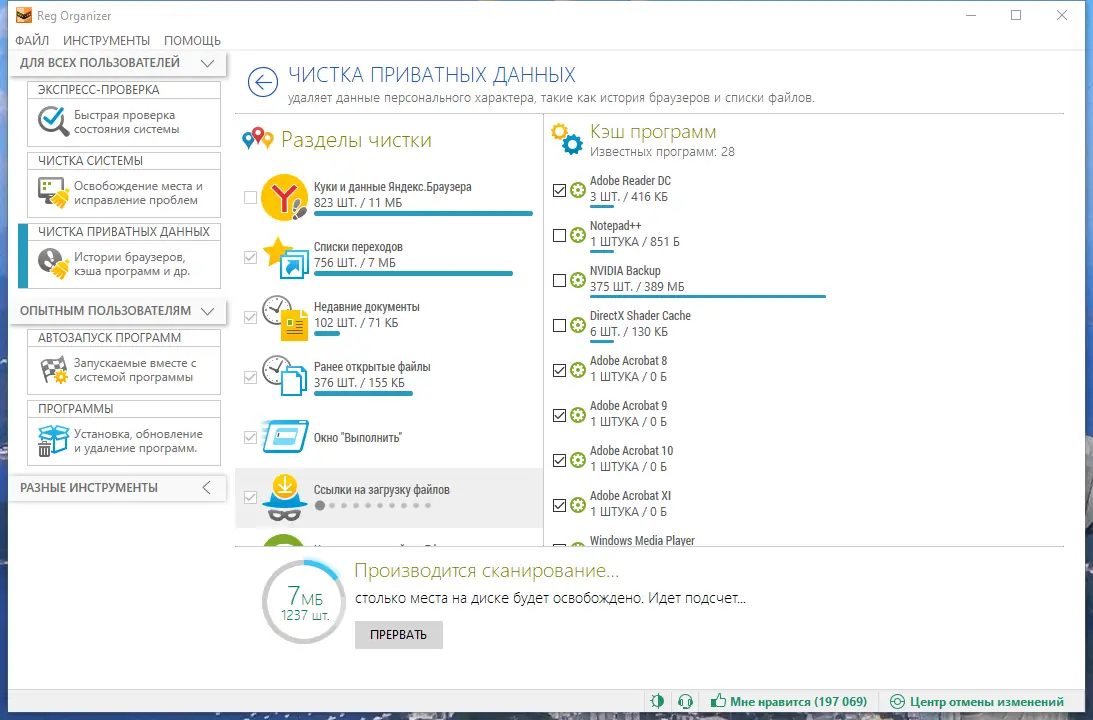Image resolution: width=1093 pixels, height=720 pixels.
Task: Collapse the ДЛЯ ВСЕХ ПОЛЬЗОВАТЕЛЕЙ section
Action: pyautogui.click(x=207, y=63)
